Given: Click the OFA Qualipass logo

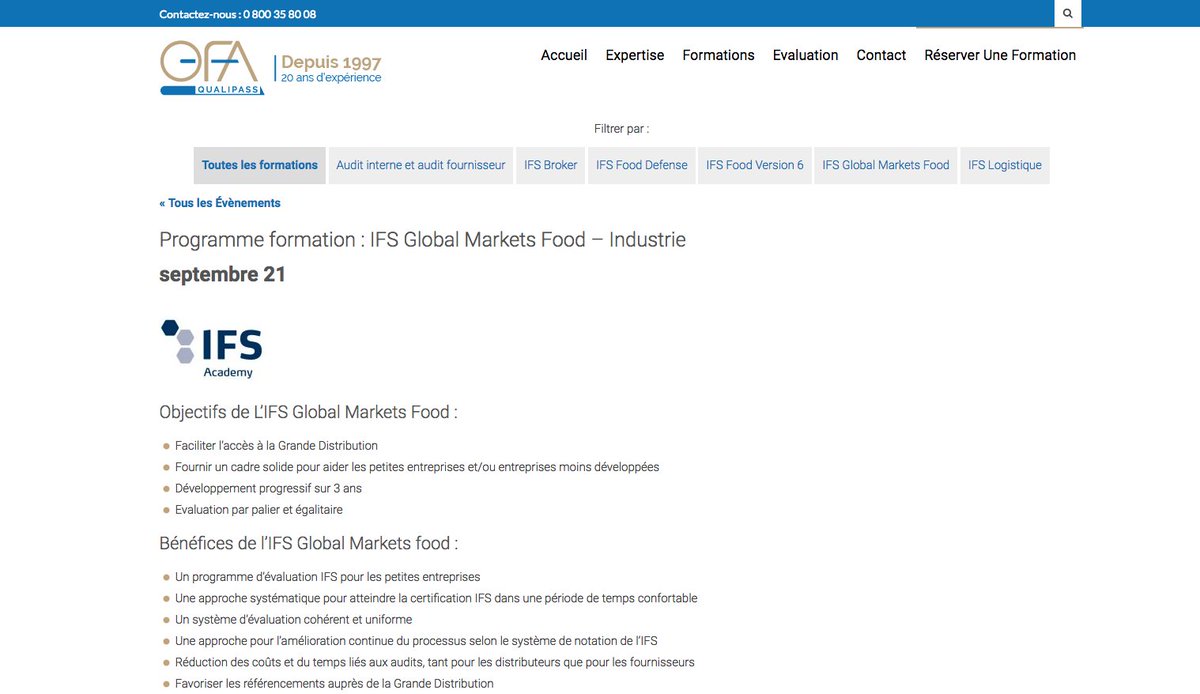Looking at the screenshot, I should point(212,67).
